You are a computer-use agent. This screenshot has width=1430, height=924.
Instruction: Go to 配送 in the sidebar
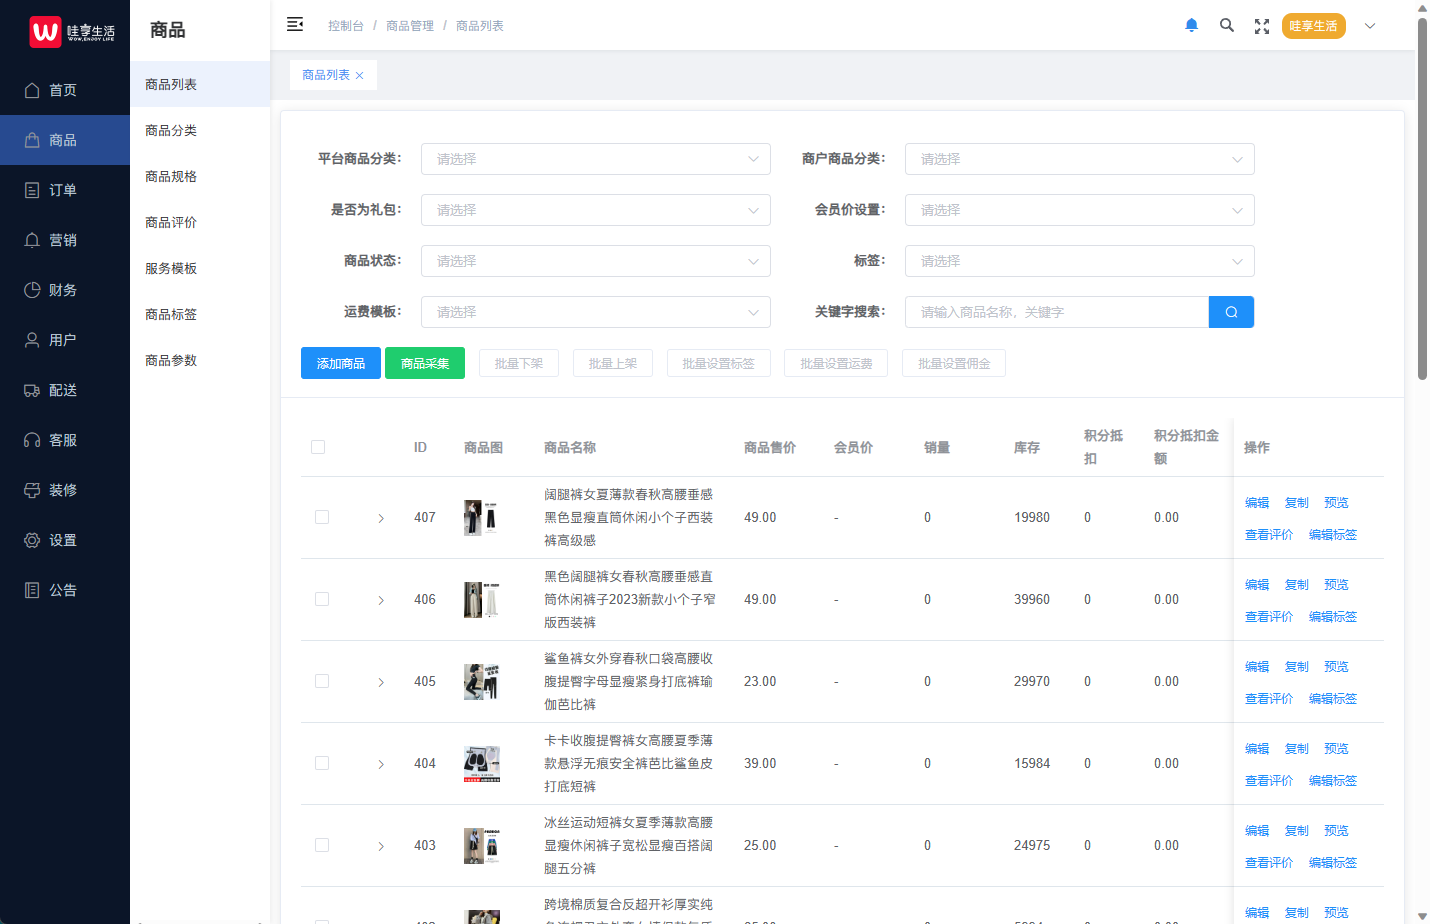coord(63,390)
